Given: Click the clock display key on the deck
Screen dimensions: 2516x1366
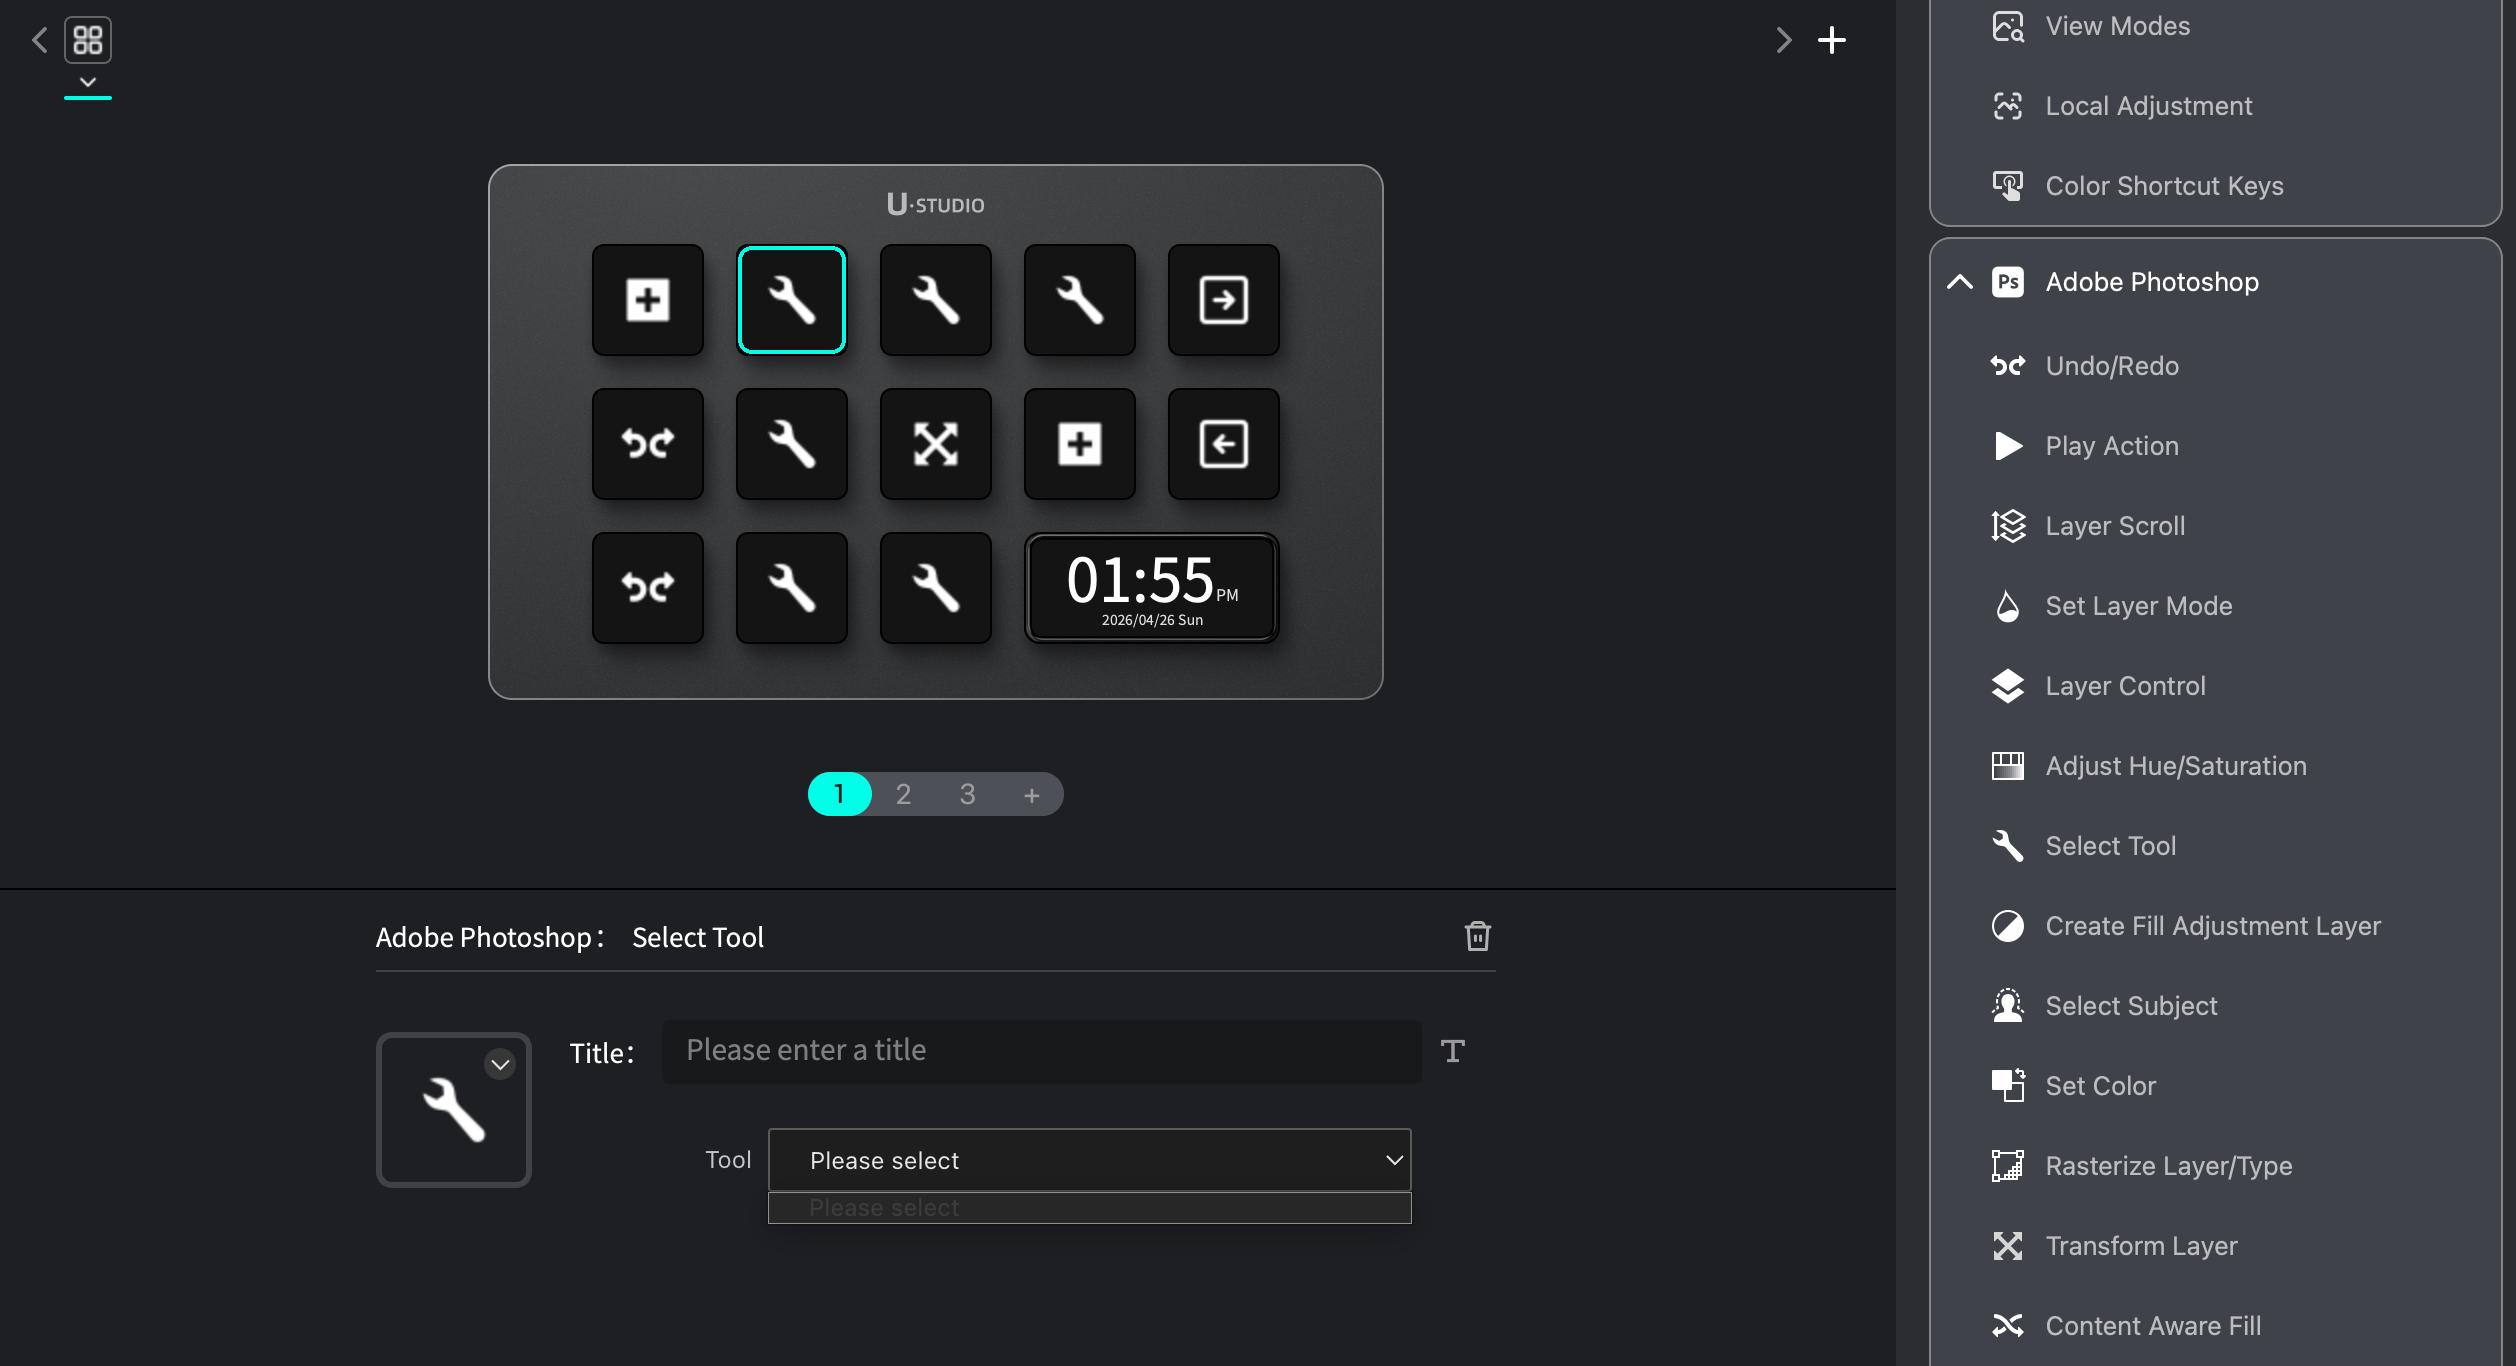Looking at the screenshot, I should click(x=1150, y=587).
